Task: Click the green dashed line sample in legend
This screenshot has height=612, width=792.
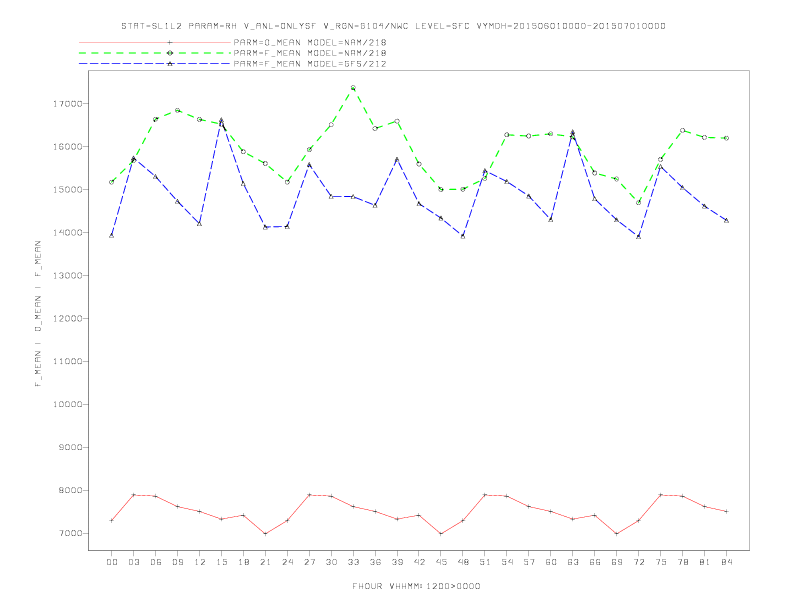Action: pyautogui.click(x=155, y=53)
